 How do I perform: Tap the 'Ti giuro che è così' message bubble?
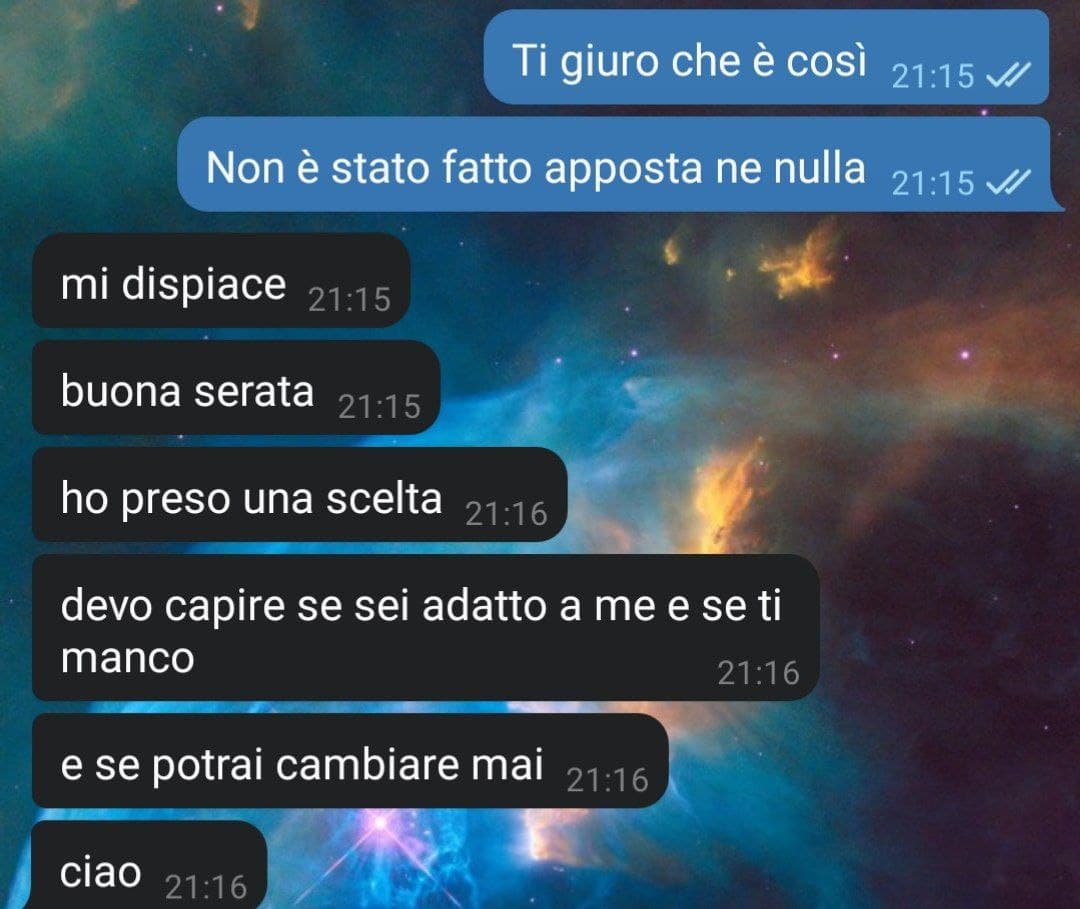point(766,57)
